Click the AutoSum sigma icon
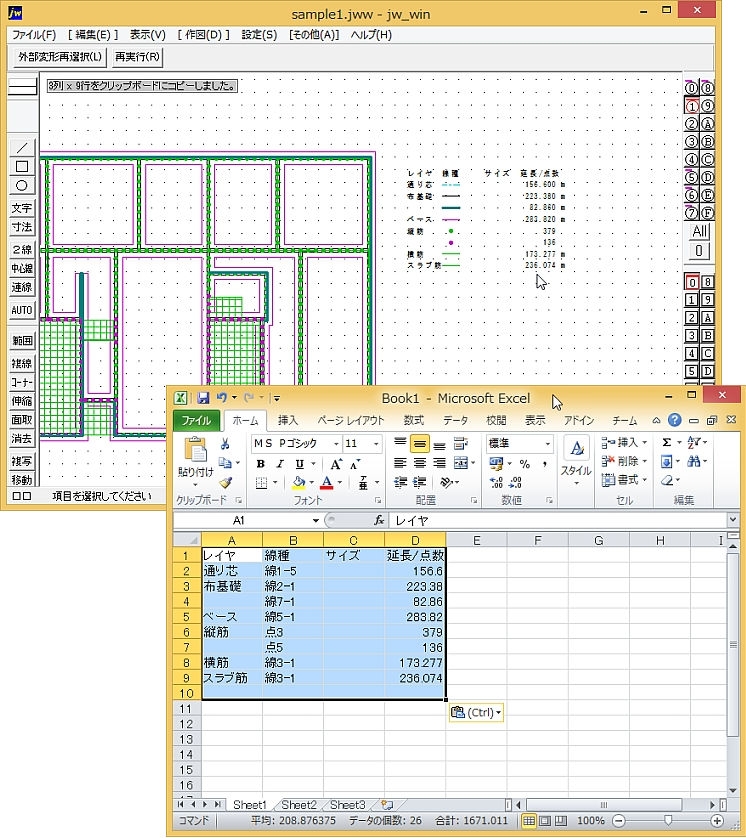This screenshot has height=838, width=746. click(x=667, y=443)
